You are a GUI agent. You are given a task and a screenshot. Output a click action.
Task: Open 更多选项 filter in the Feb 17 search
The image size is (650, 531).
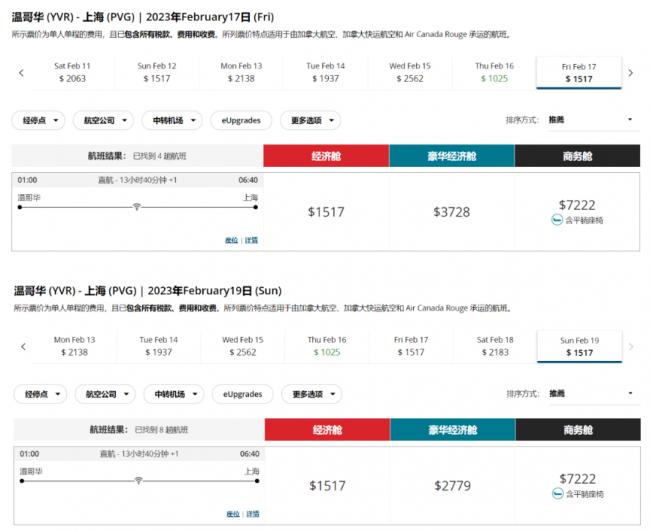pyautogui.click(x=310, y=121)
